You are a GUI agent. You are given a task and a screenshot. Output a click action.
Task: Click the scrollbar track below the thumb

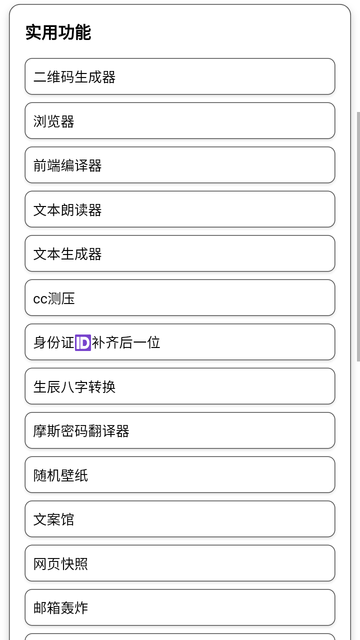[x=358, y=500]
